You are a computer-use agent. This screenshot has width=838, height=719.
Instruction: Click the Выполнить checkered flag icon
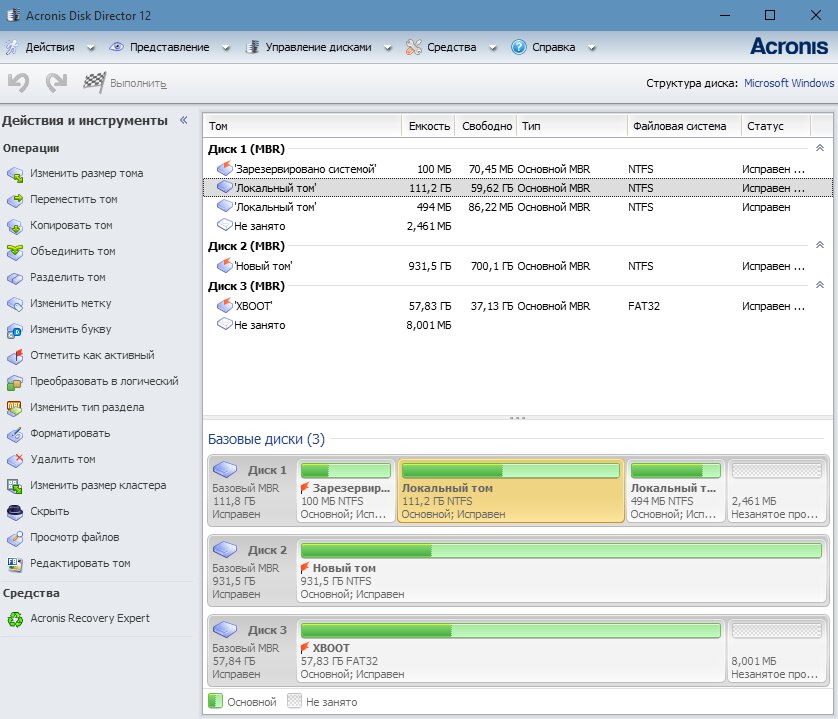tap(94, 82)
